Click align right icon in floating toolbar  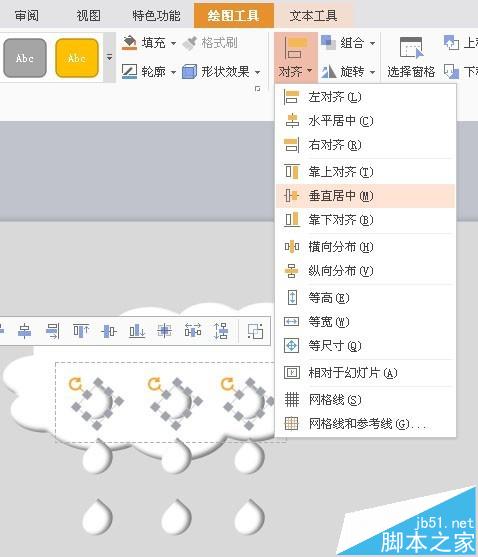(53, 331)
